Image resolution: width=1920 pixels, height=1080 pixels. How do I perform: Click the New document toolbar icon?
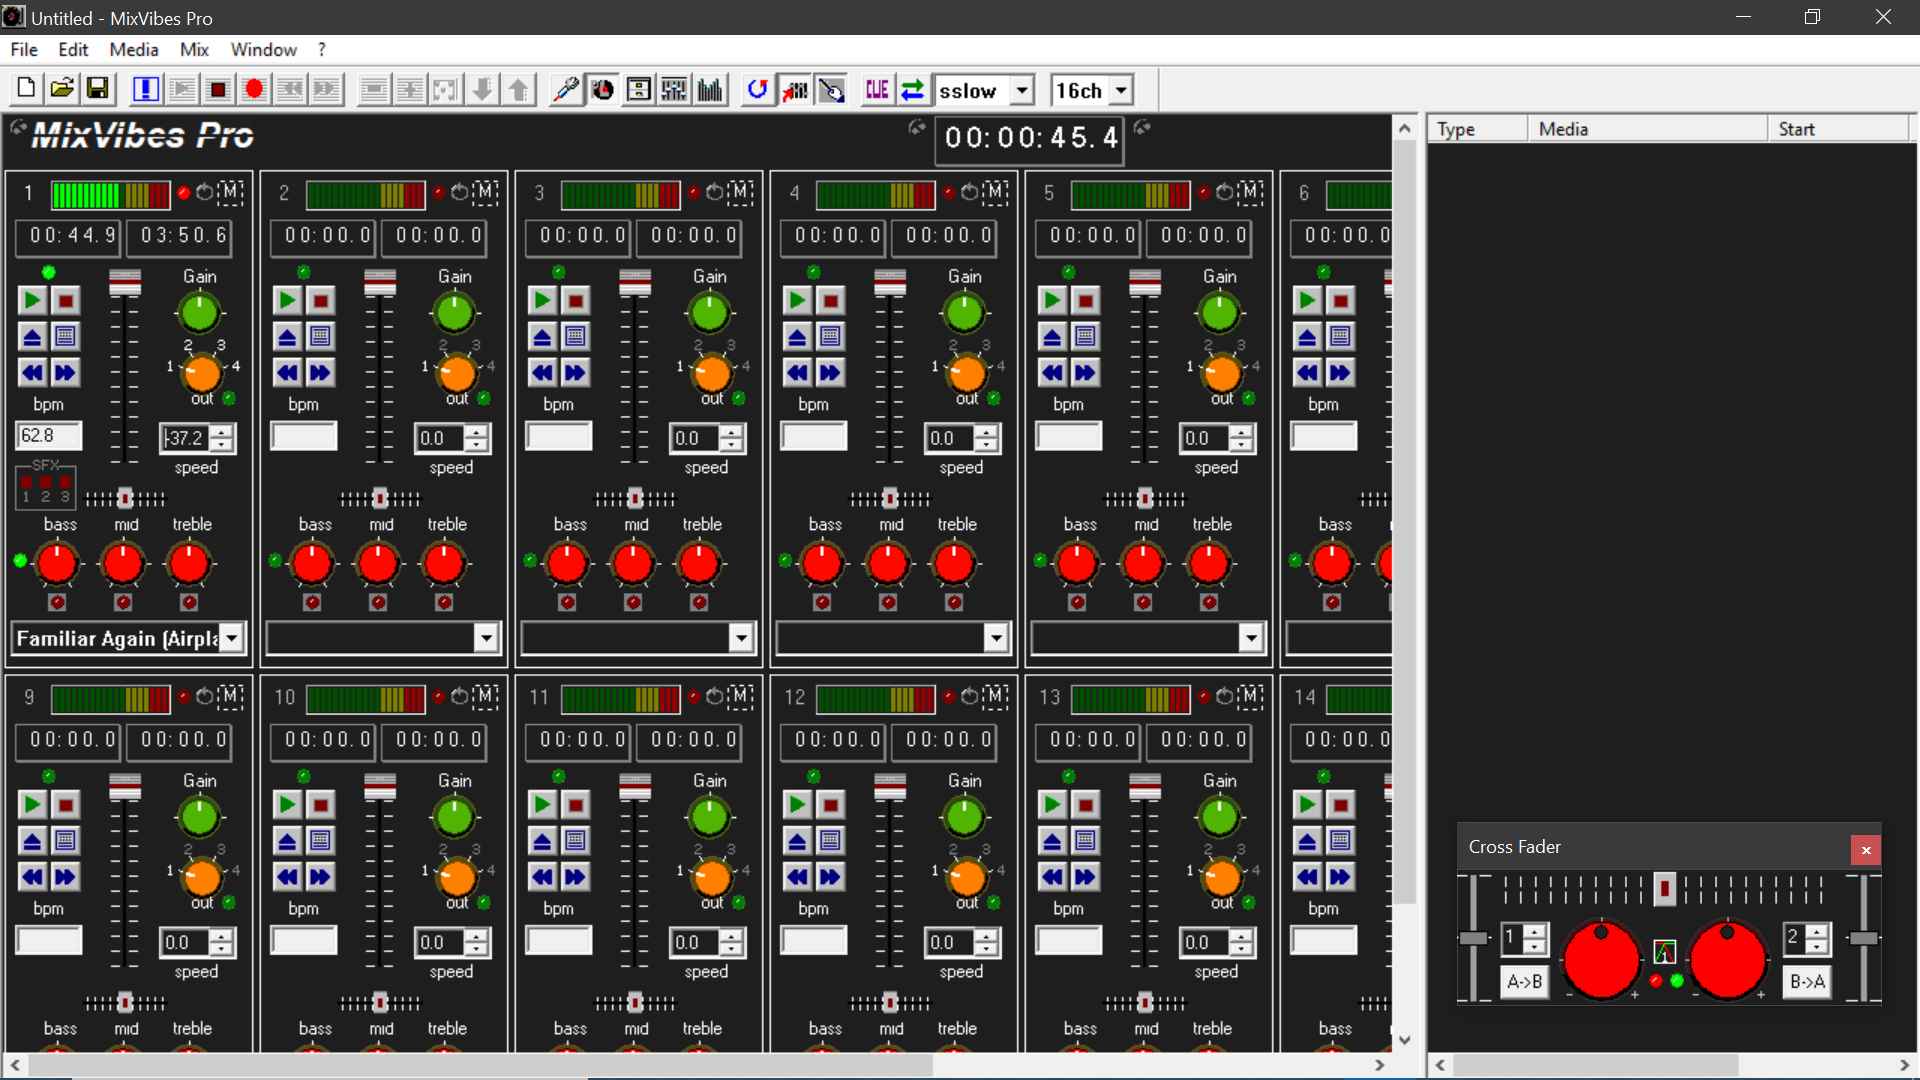click(x=26, y=90)
